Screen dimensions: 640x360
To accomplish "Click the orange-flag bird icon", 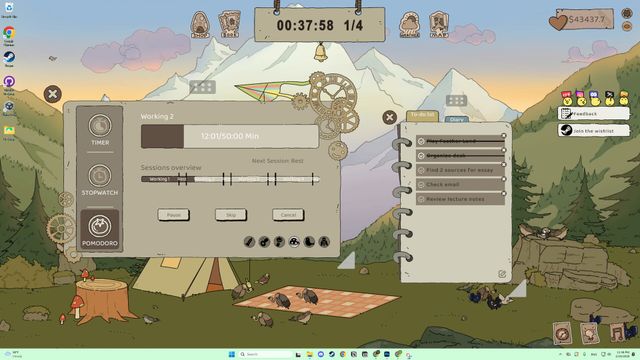I will (624, 98).
